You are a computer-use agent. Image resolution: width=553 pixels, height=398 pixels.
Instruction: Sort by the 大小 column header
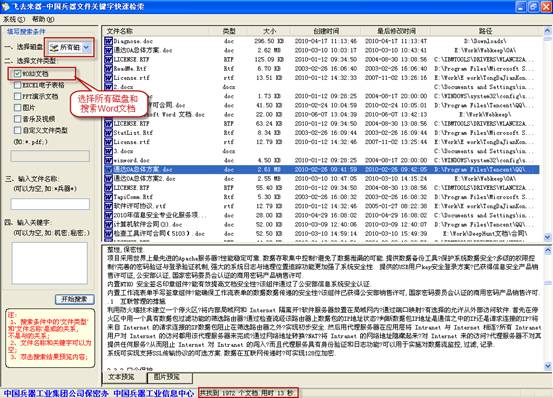(x=269, y=31)
